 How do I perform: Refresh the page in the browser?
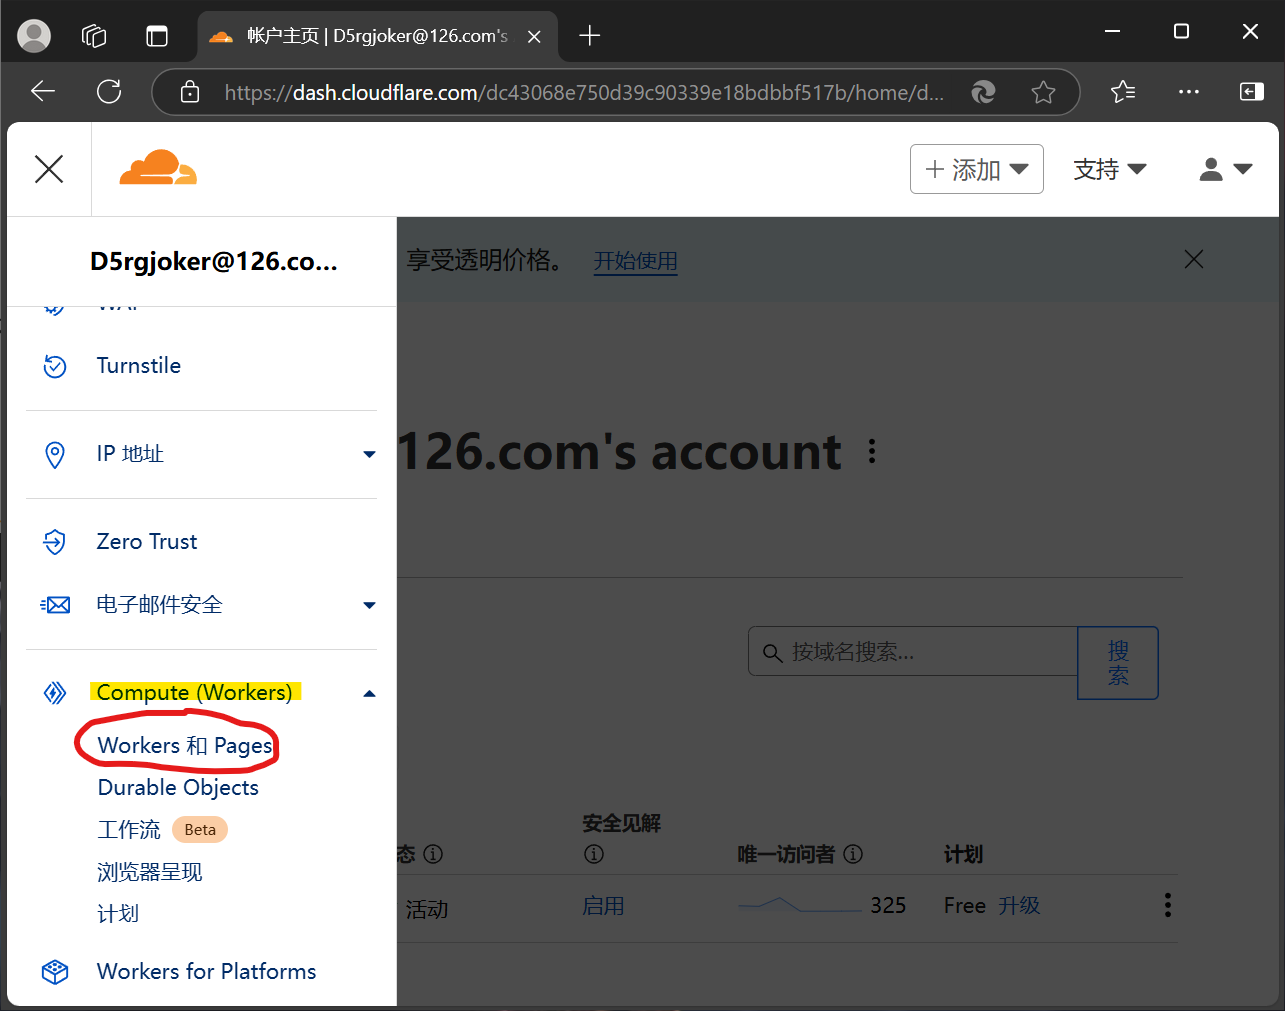tap(109, 92)
